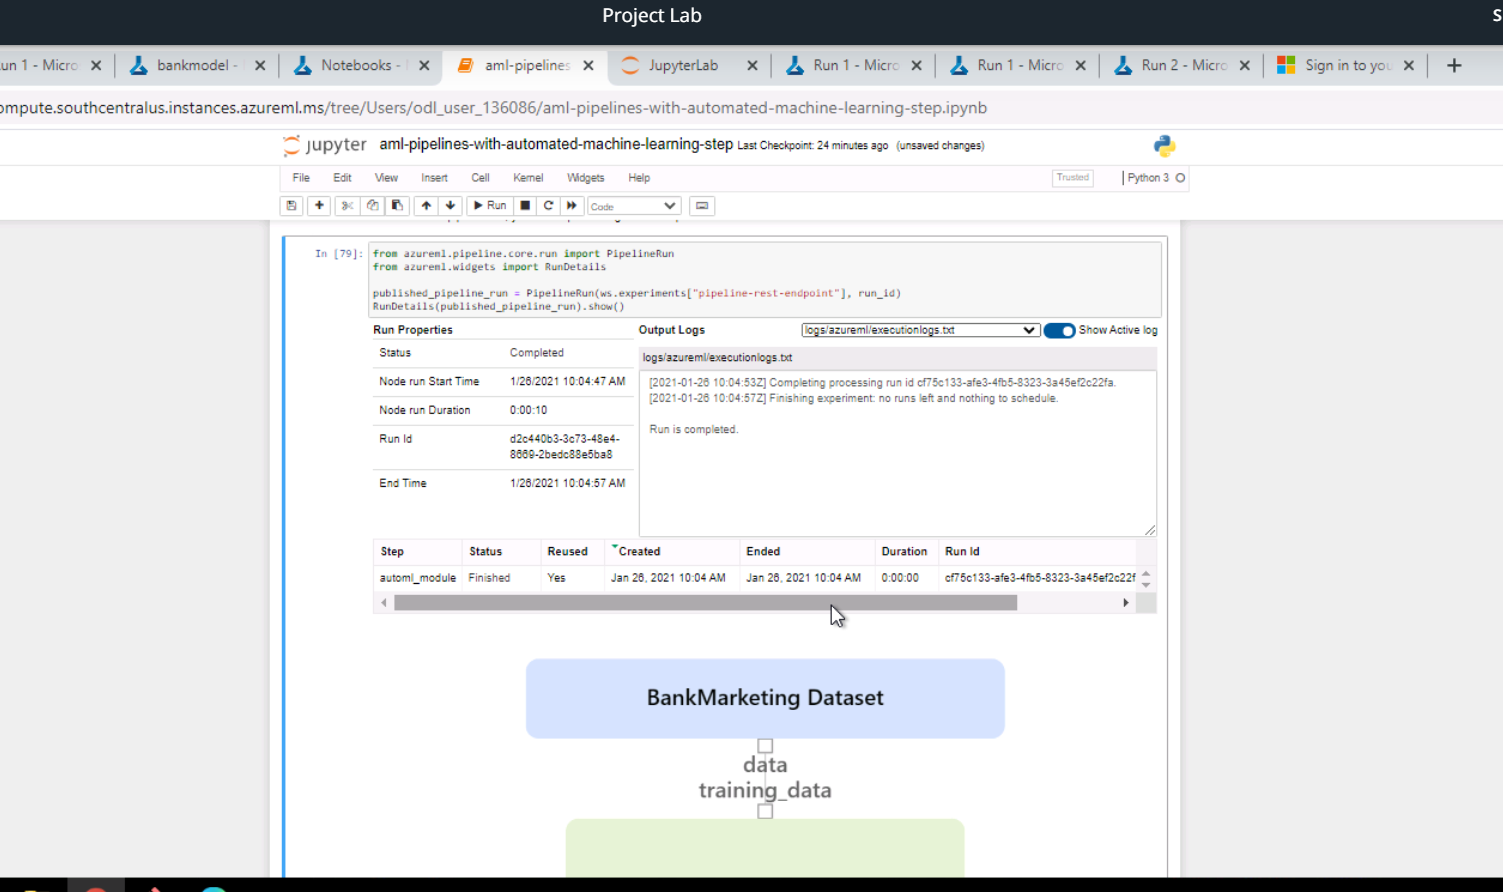Screen dimensions: 1503x892
Task: Disable the Show Active log toggle
Action: click(1059, 329)
